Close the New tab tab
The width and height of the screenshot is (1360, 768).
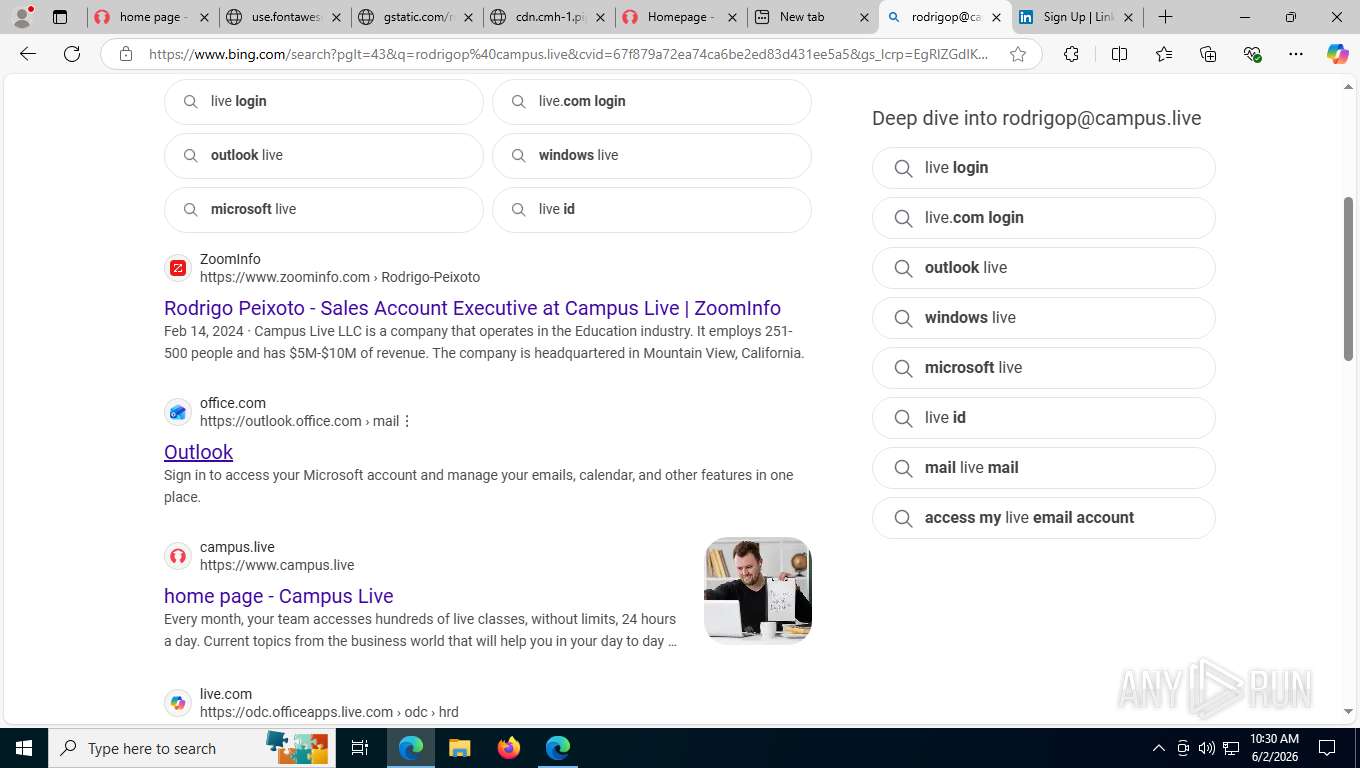865,17
